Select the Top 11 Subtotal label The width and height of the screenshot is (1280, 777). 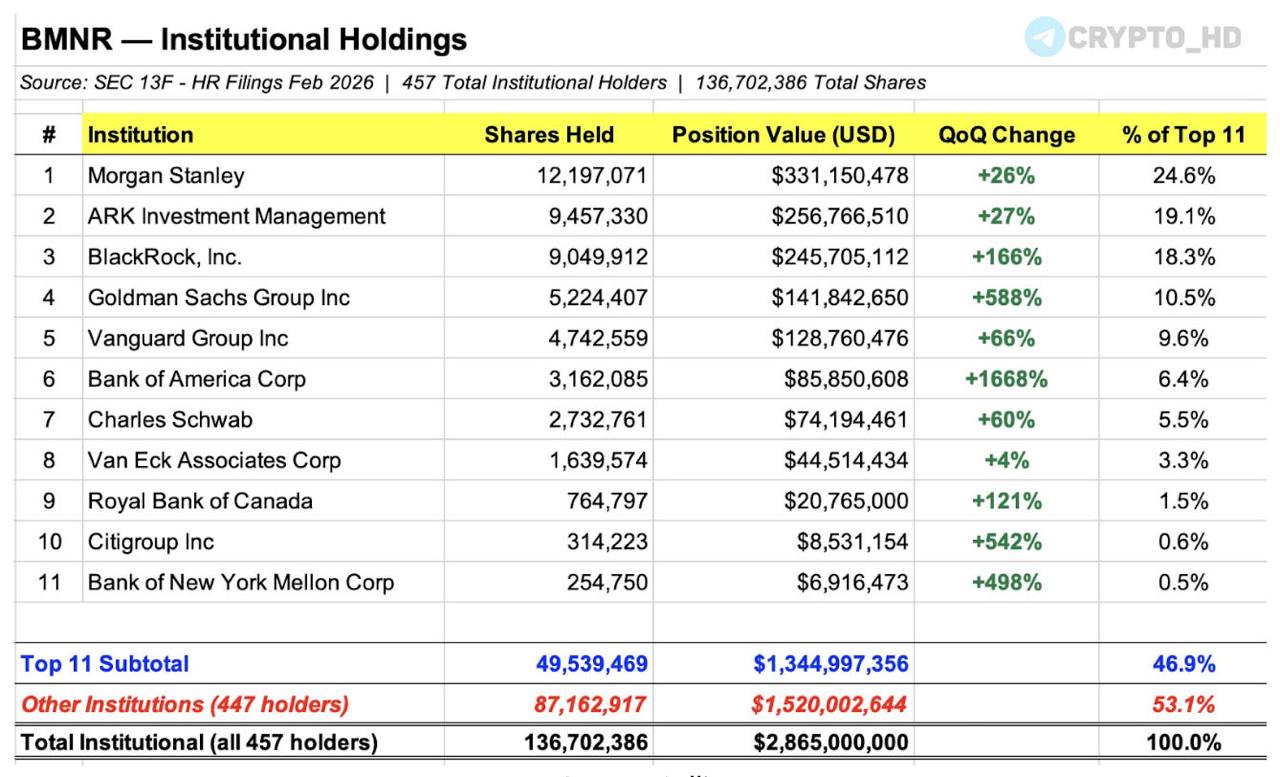coord(105,663)
